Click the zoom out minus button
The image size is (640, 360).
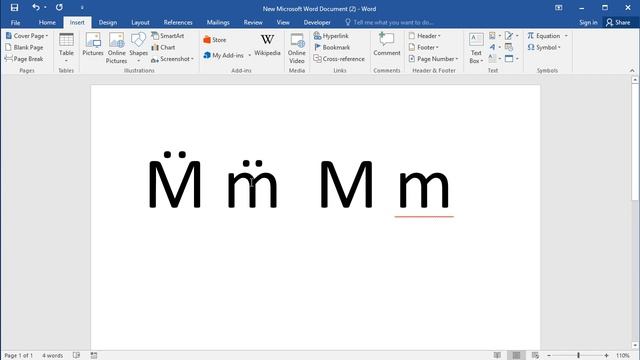click(x=549, y=356)
